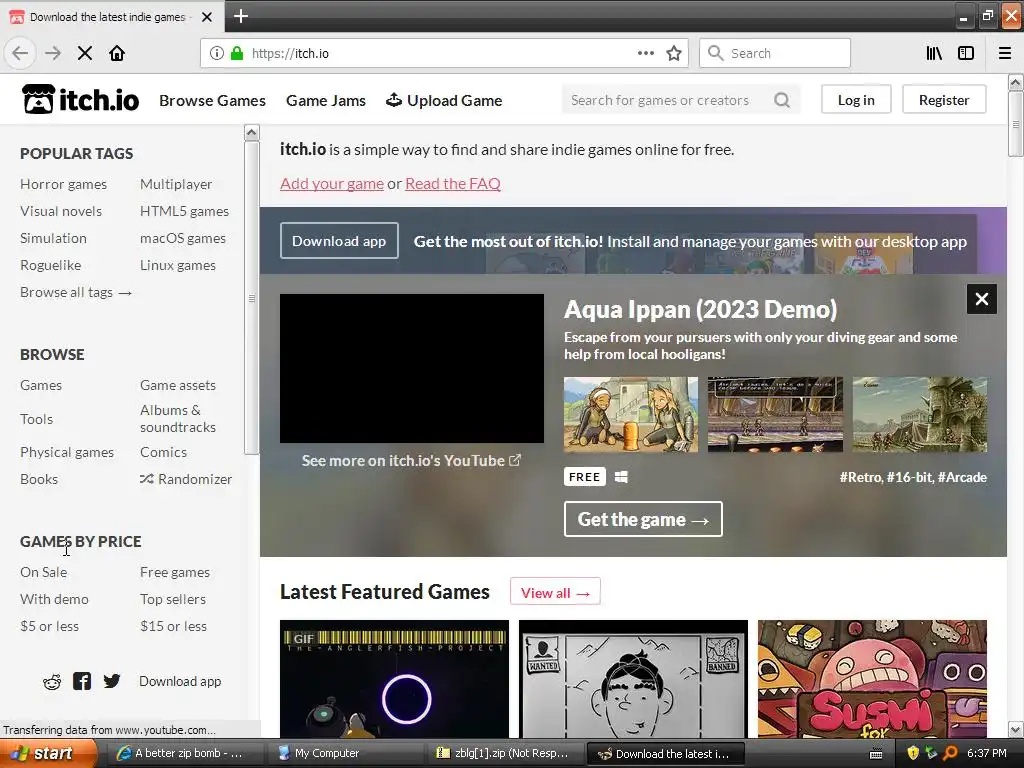This screenshot has width=1024, height=768.
Task: Open the browser home page icon
Action: pos(117,53)
